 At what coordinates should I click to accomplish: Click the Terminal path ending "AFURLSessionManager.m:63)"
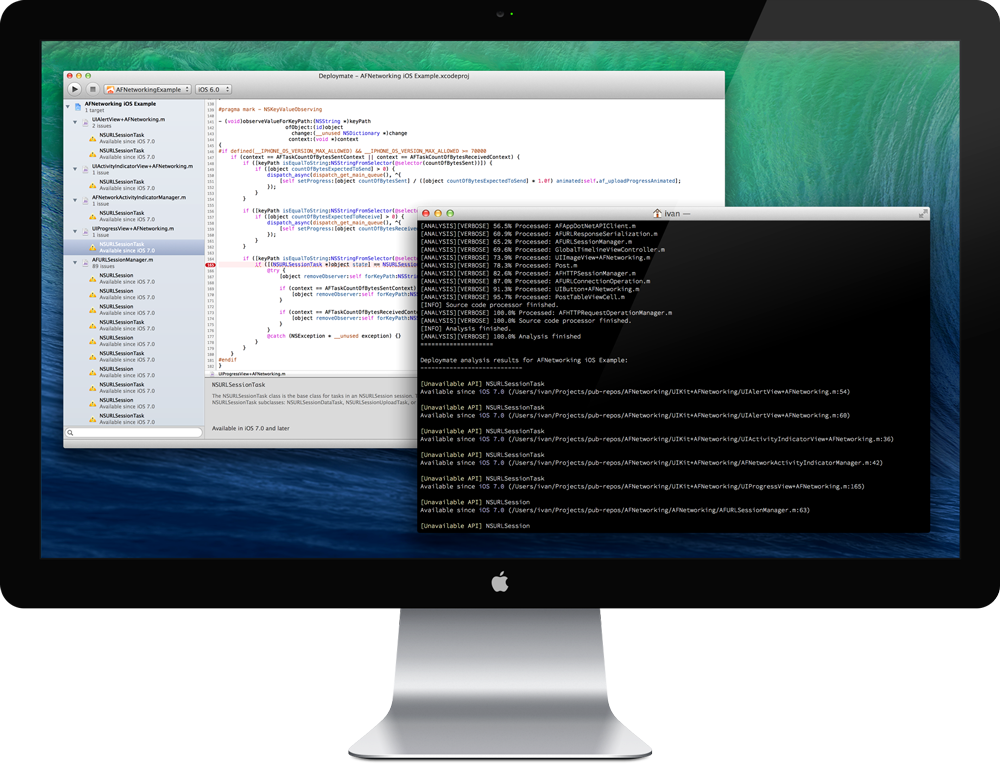(x=659, y=510)
